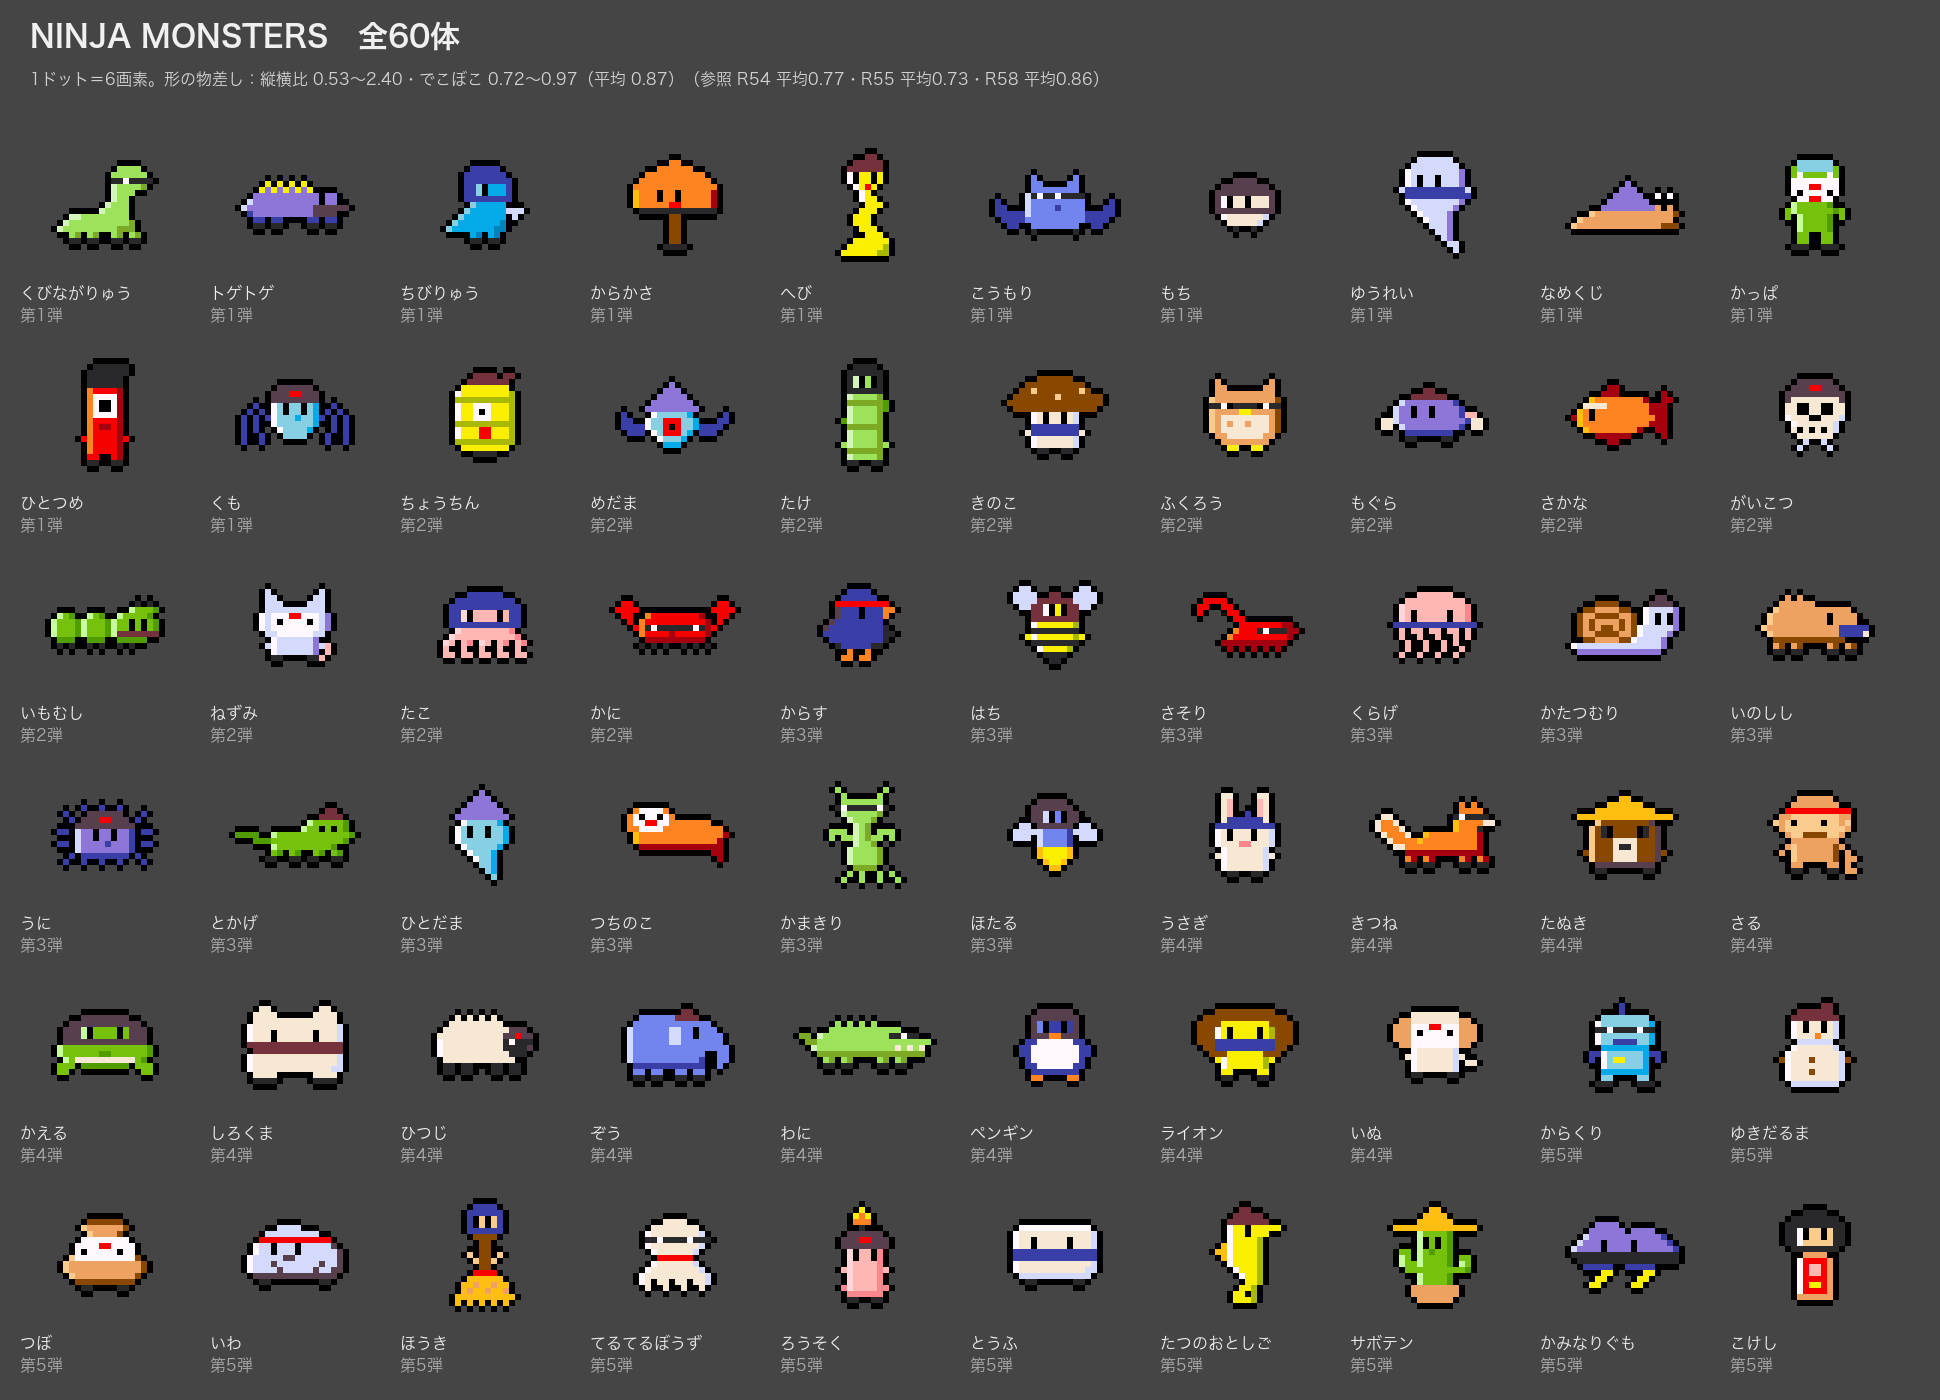Click the tanuki with straw hat たぬき
This screenshot has height=1400, width=1940.
1625,835
